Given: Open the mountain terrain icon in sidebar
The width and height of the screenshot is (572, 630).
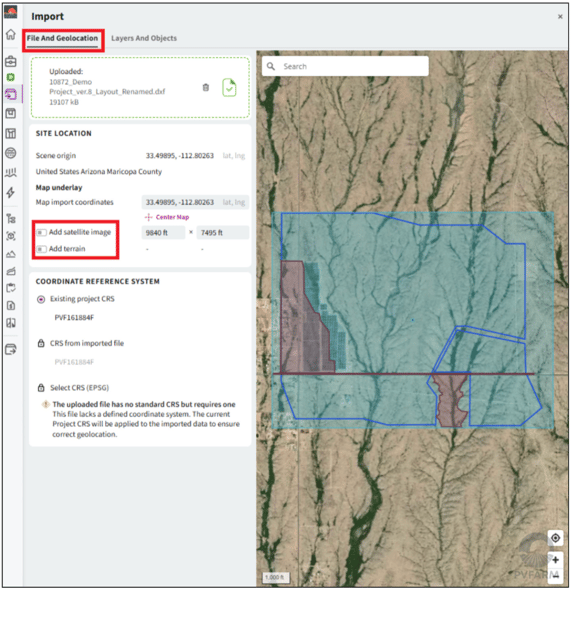Looking at the screenshot, I should tap(11, 254).
